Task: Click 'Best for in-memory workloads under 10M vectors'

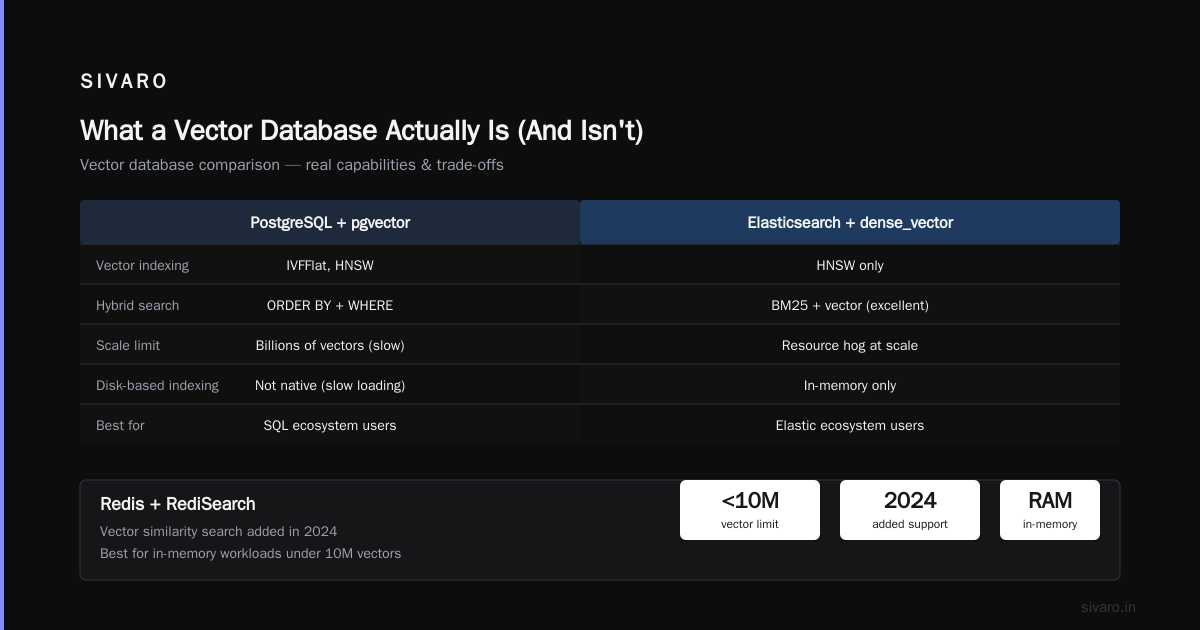Action: [250, 553]
